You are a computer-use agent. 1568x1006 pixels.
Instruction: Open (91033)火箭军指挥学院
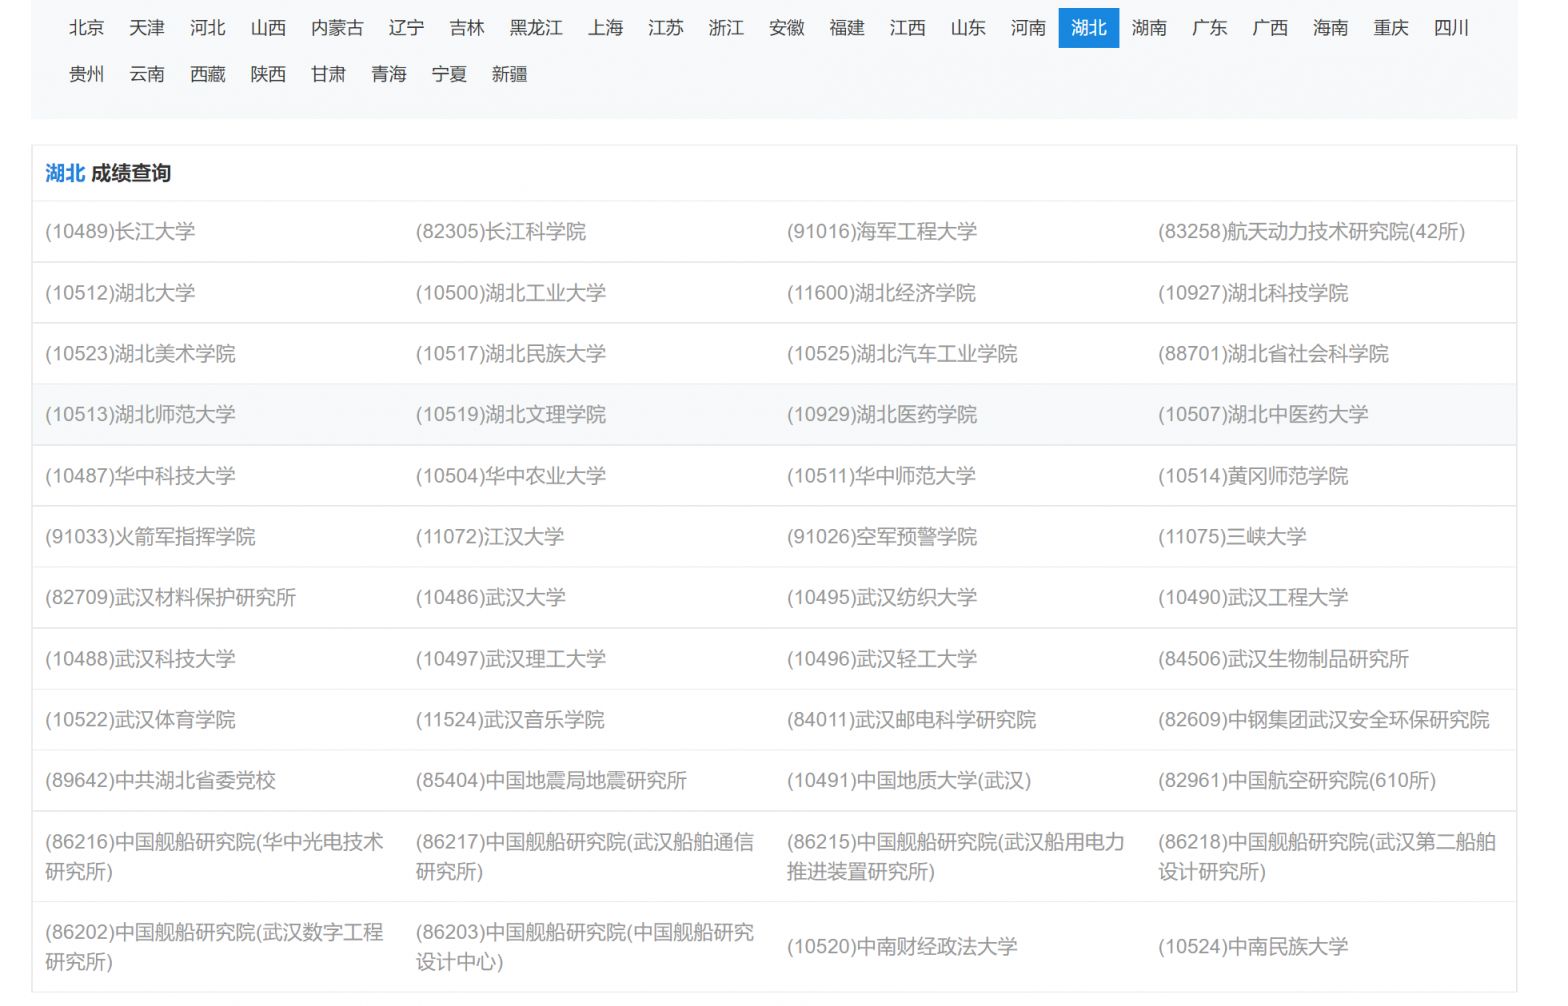pyautogui.click(x=150, y=537)
